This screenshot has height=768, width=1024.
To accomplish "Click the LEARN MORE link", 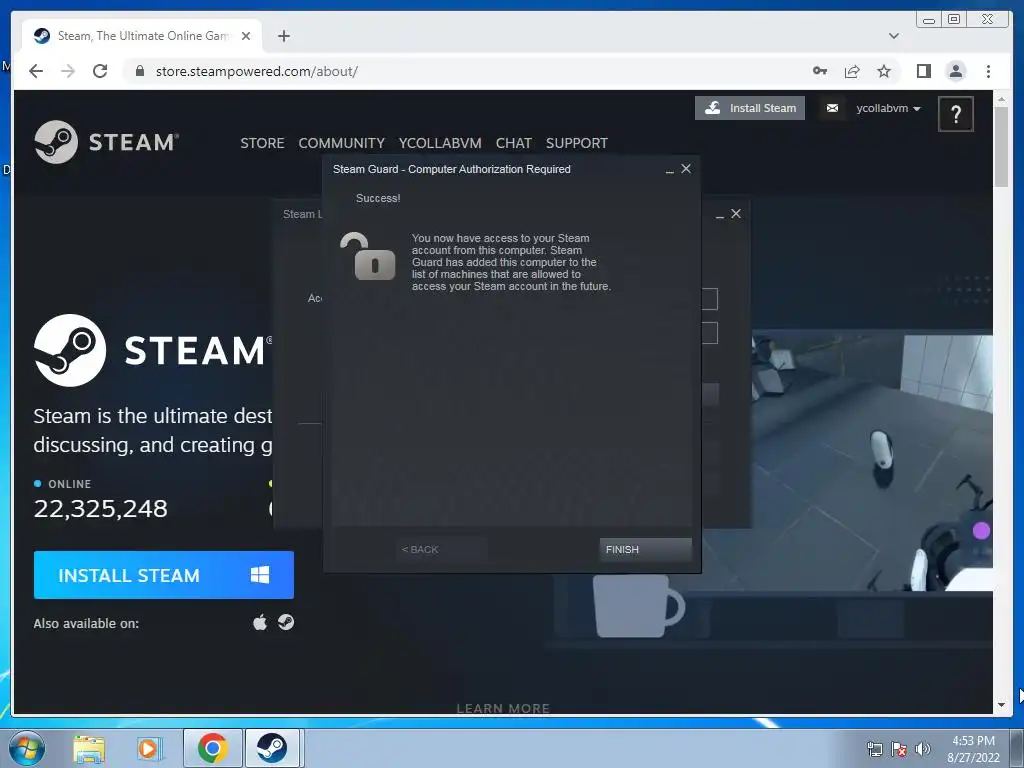I will tap(503, 708).
